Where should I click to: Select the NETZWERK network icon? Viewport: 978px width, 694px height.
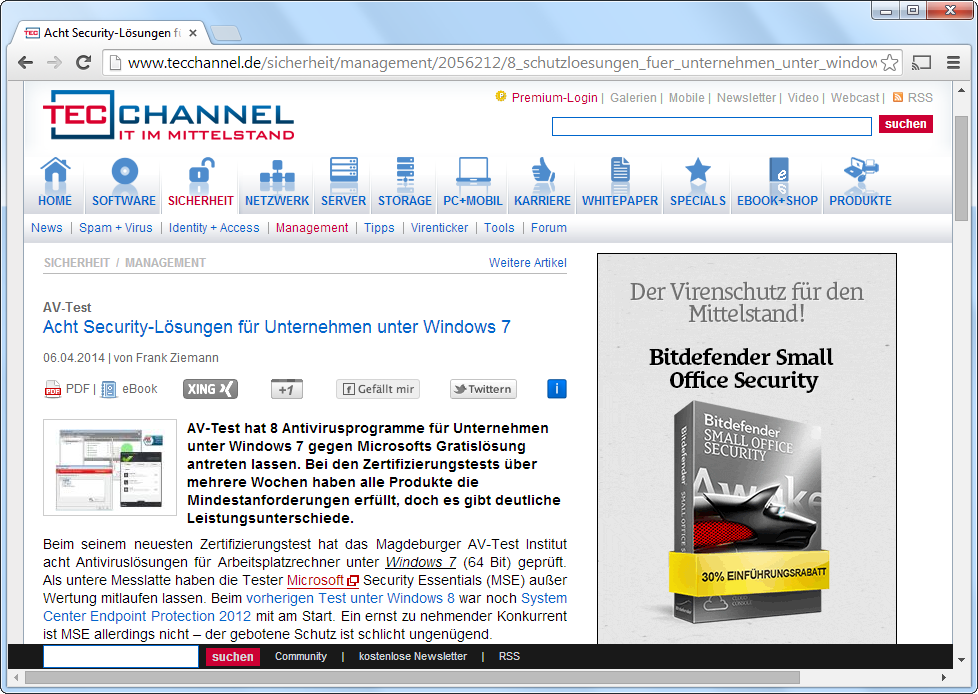pos(277,174)
